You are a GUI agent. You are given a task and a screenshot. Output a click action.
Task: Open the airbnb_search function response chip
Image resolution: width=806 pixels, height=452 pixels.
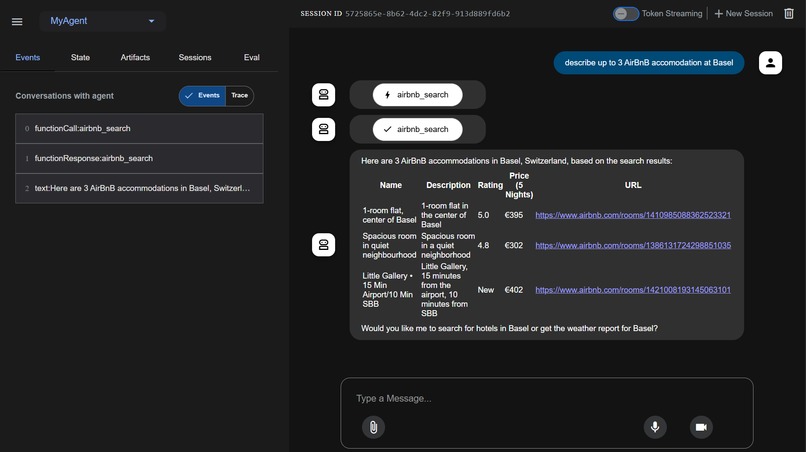click(x=417, y=130)
